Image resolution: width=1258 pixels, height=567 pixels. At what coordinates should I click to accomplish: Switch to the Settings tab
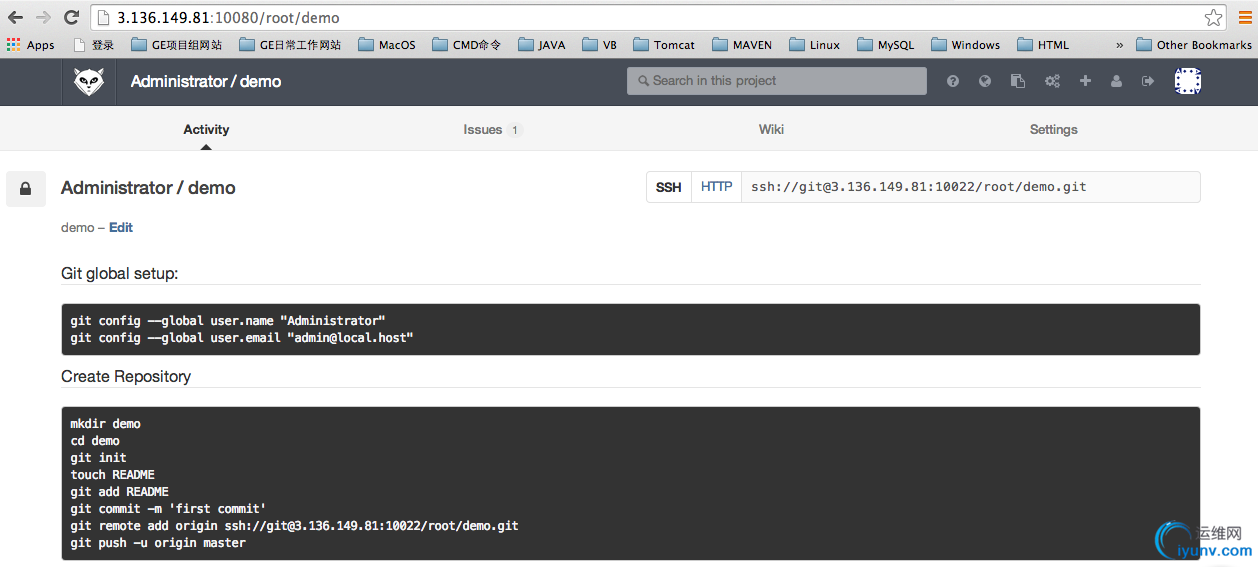pyautogui.click(x=1054, y=129)
